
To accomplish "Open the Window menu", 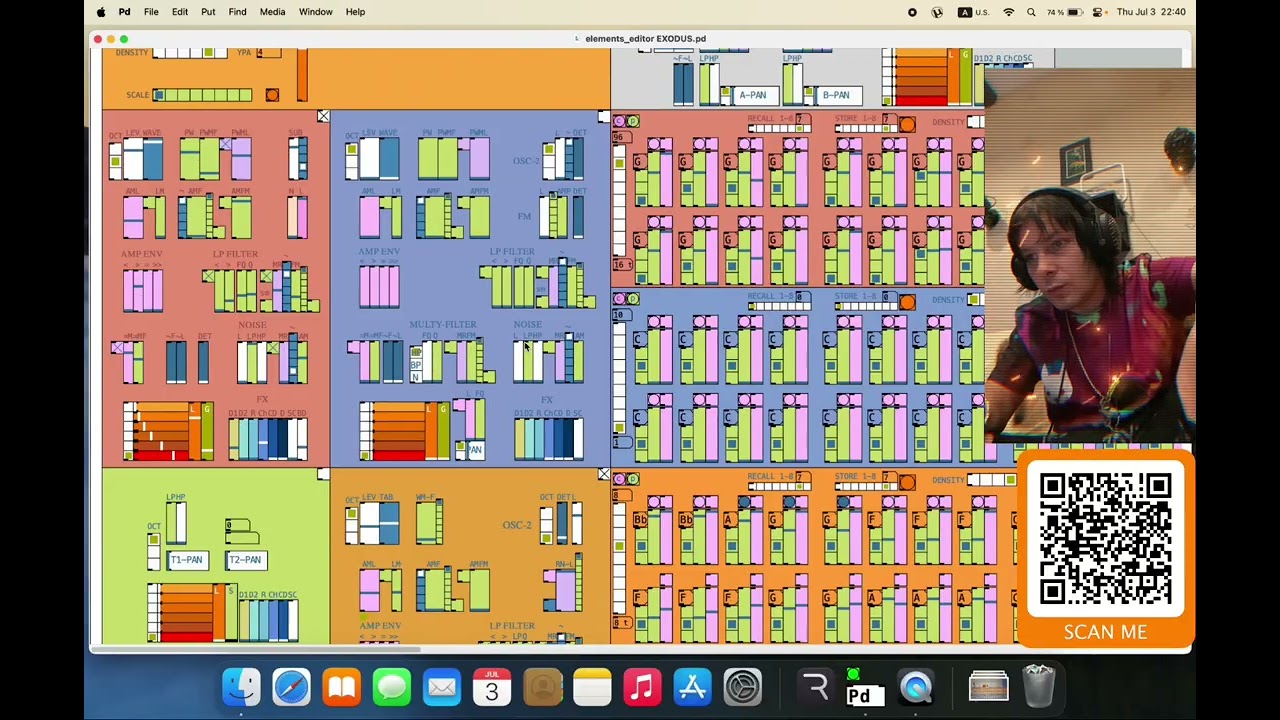I will 315,12.
